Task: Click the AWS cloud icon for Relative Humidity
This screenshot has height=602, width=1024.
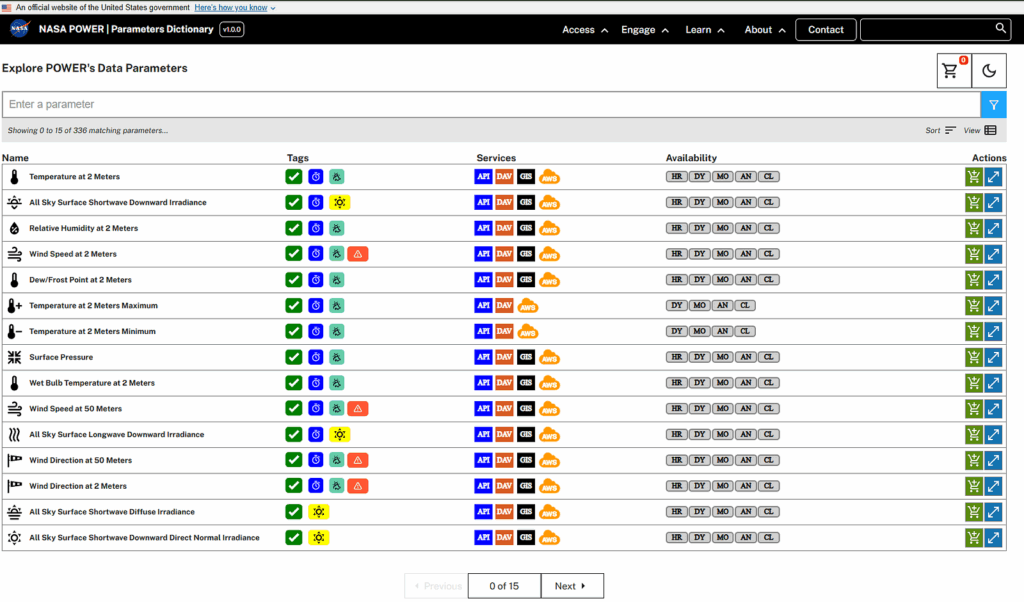Action: pos(549,229)
